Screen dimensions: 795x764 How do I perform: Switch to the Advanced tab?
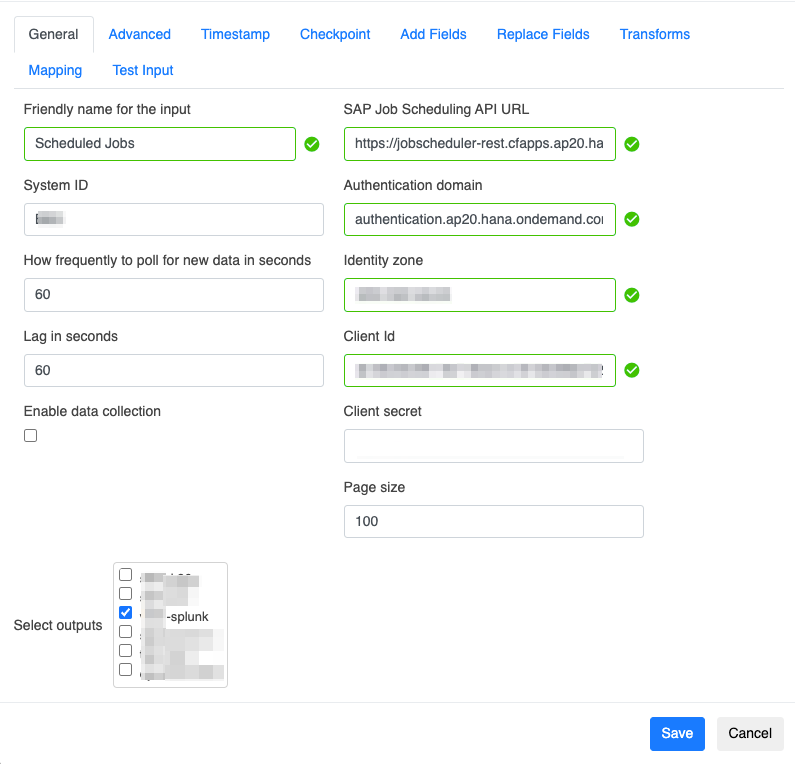click(139, 34)
